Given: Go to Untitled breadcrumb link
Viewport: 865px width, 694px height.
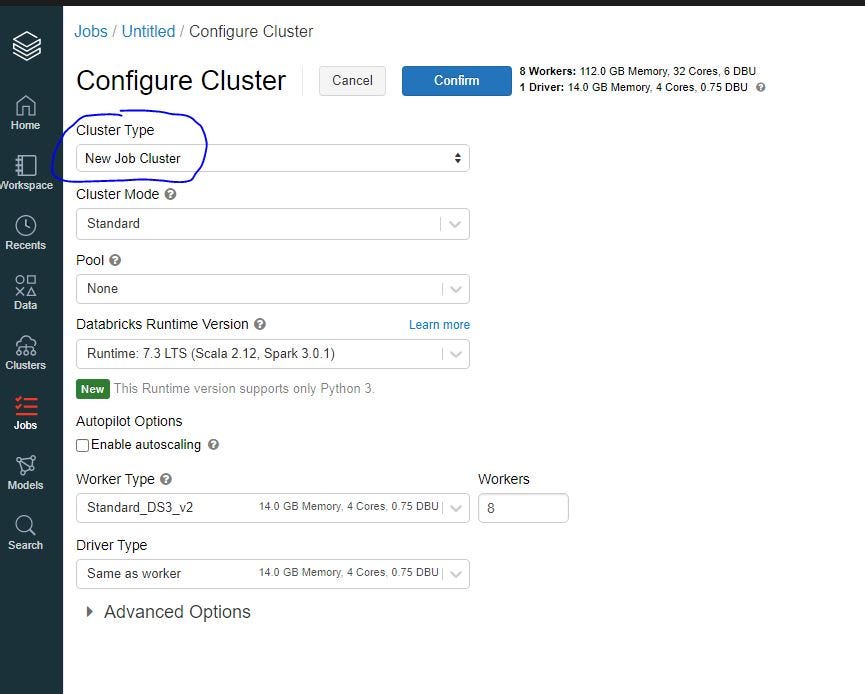Looking at the screenshot, I should [148, 31].
